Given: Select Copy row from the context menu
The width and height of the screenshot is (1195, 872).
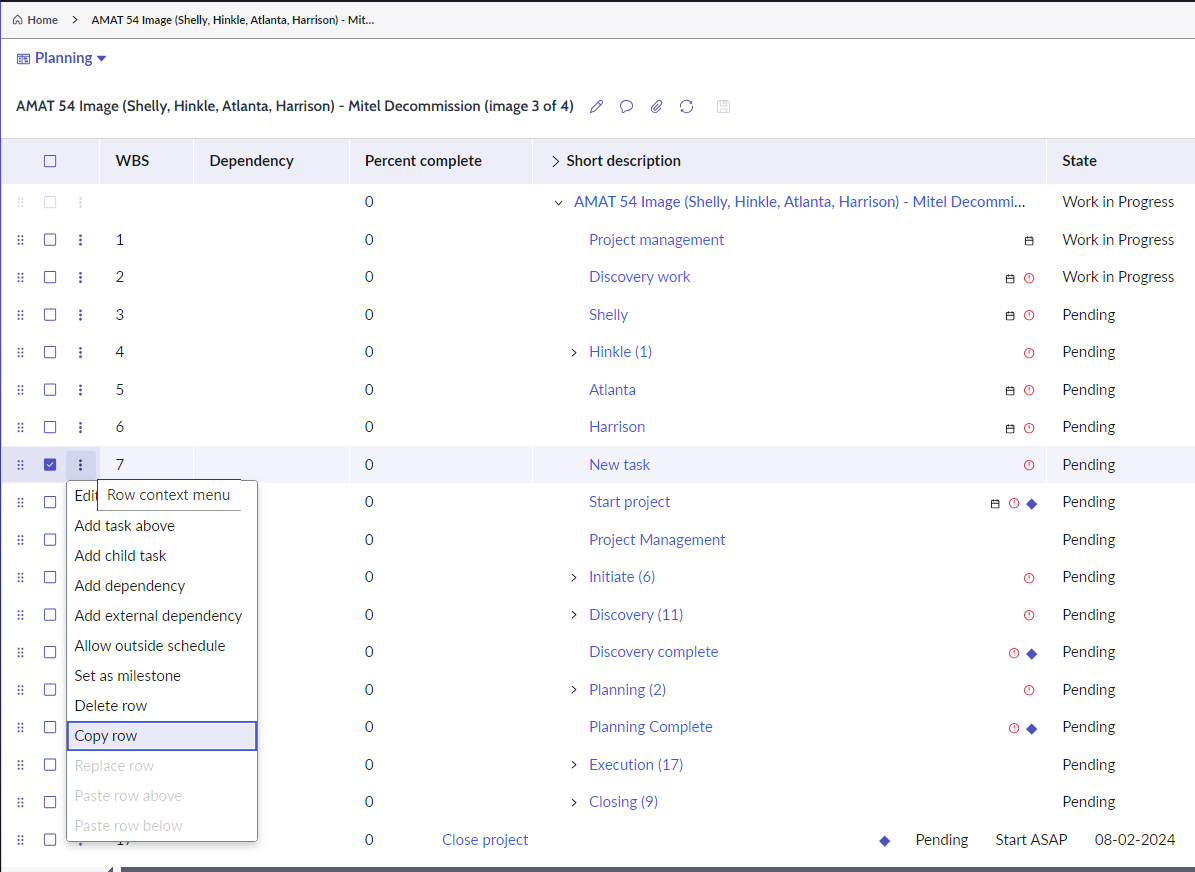Looking at the screenshot, I should click(106, 735).
